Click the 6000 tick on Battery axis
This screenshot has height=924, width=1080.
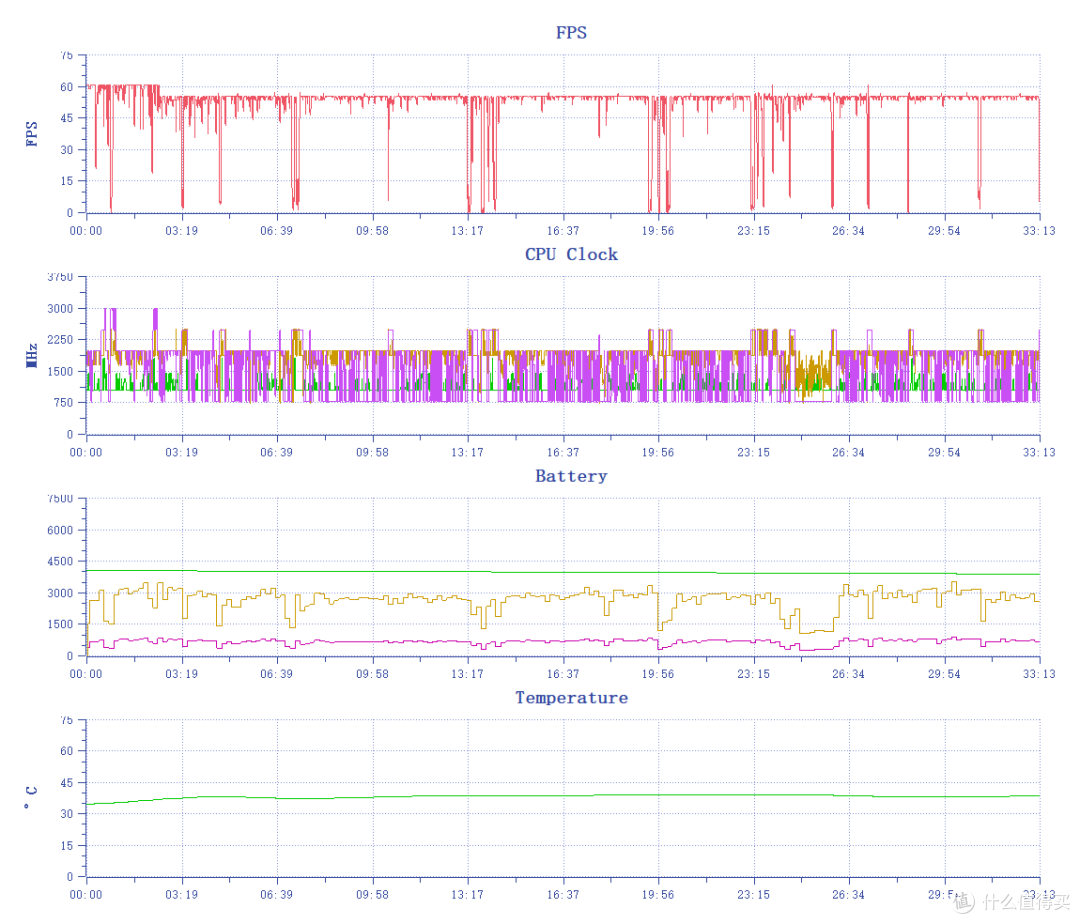coord(60,530)
